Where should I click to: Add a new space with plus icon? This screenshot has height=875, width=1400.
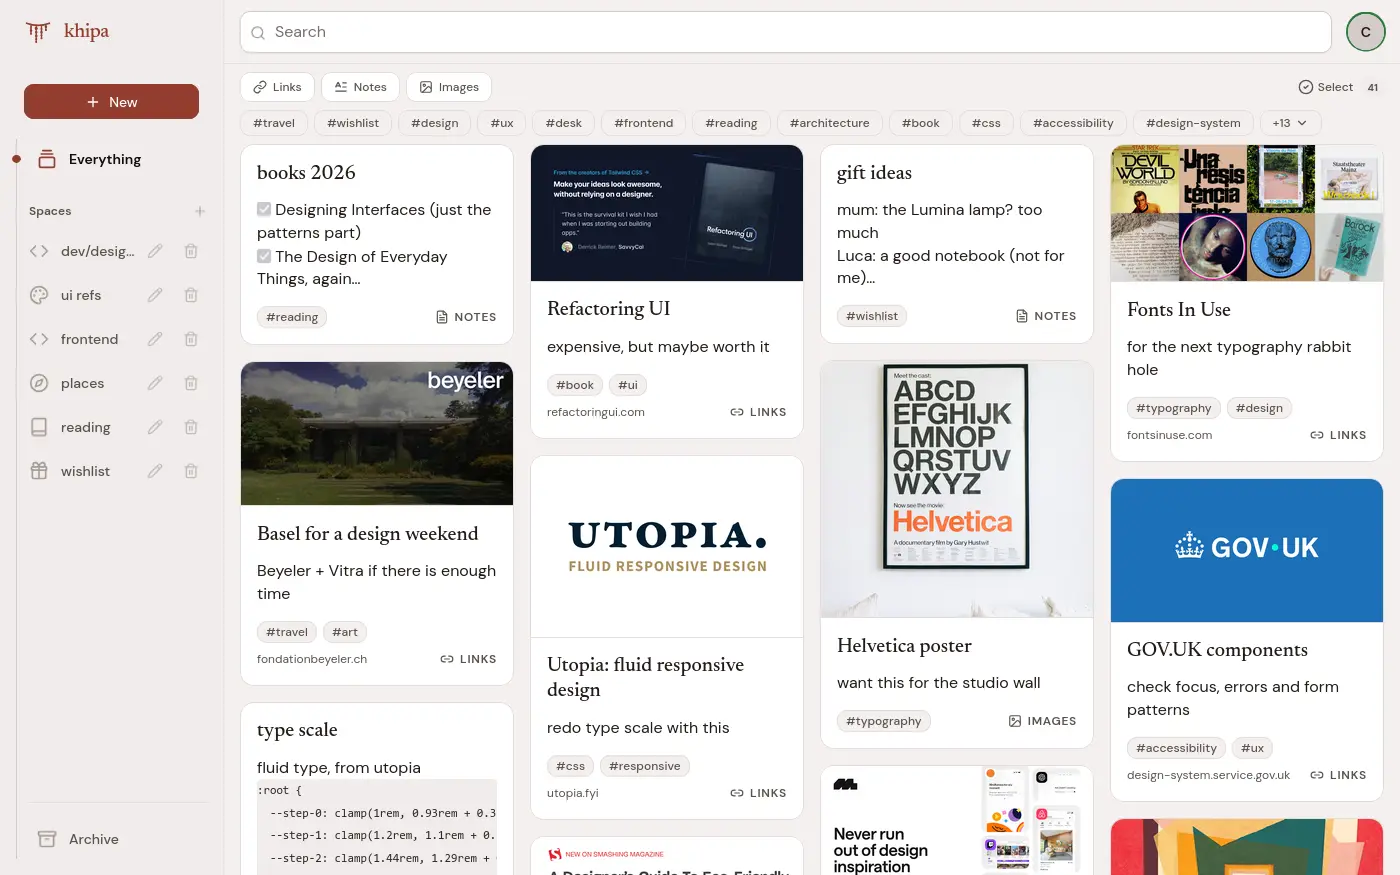point(200,211)
